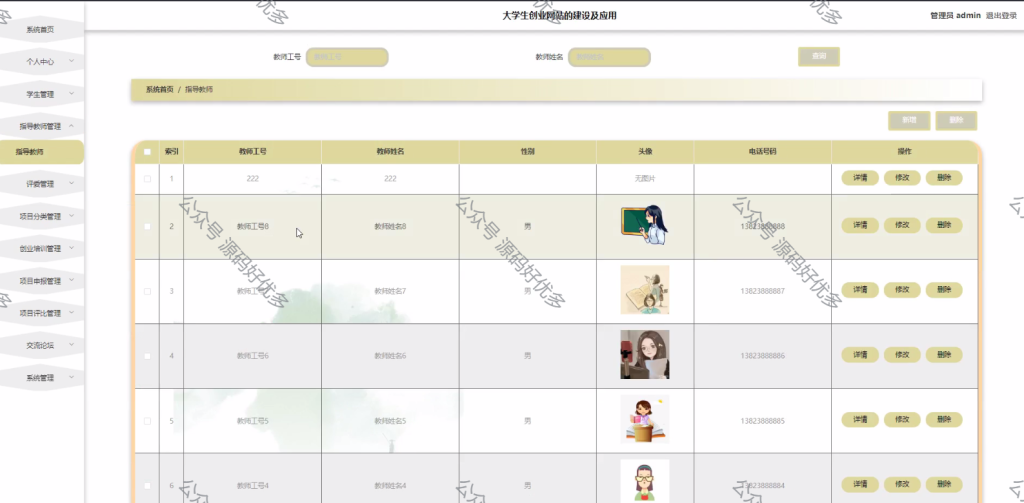Image resolution: width=1024 pixels, height=503 pixels.
Task: Select checkbox for row 4 教师工号6
Action: pyautogui.click(x=147, y=355)
